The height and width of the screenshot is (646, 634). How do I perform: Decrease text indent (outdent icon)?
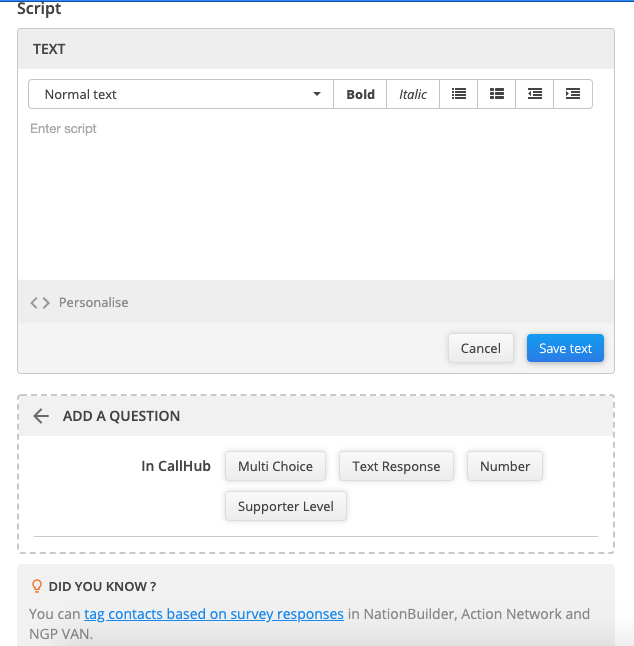click(x=535, y=94)
